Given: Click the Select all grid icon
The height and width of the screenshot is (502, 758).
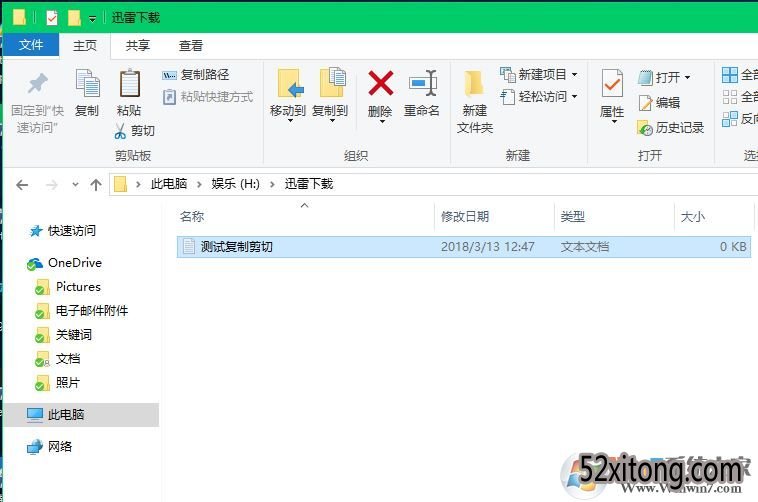Looking at the screenshot, I should pos(730,75).
